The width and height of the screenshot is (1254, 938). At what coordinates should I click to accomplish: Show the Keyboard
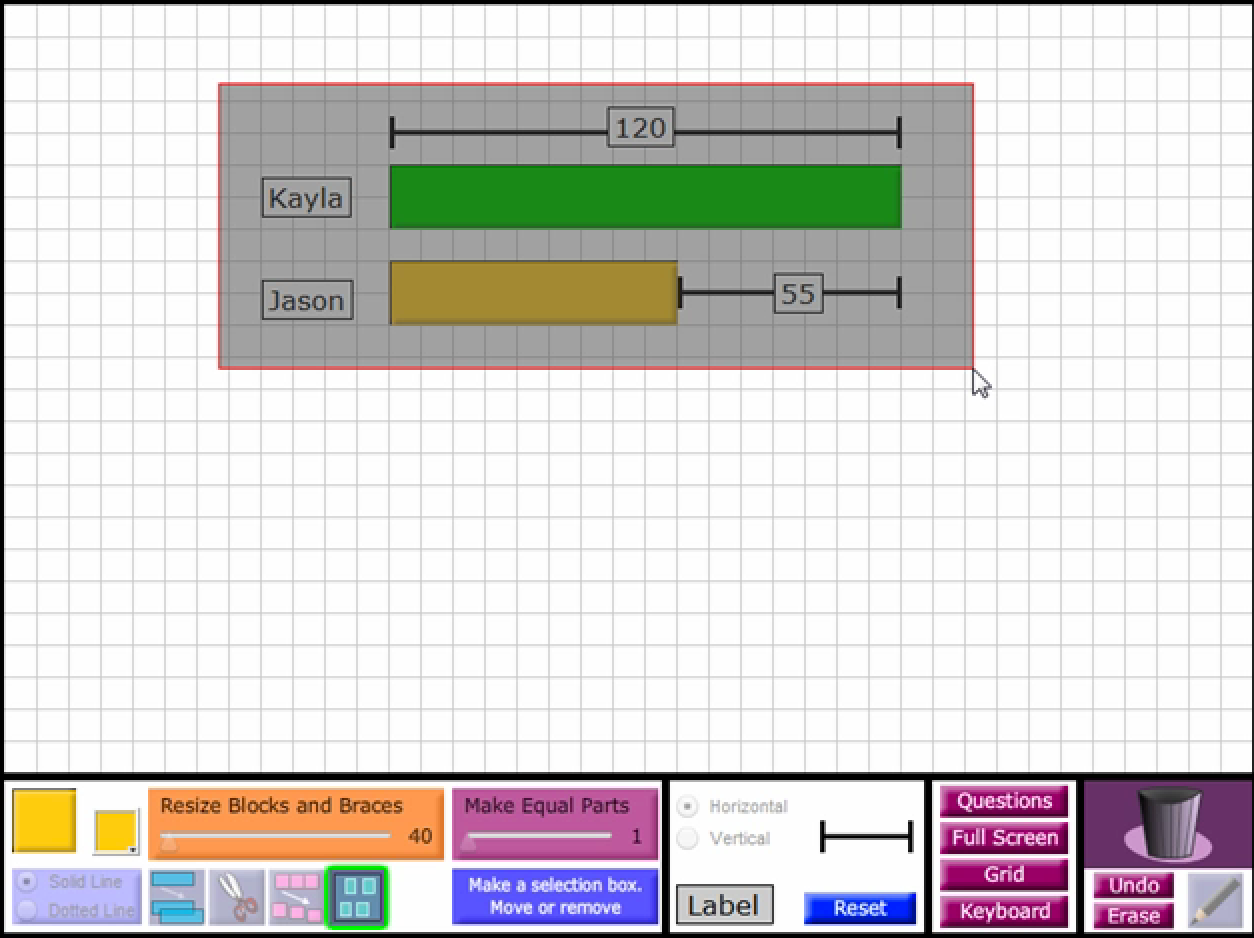(x=1004, y=911)
